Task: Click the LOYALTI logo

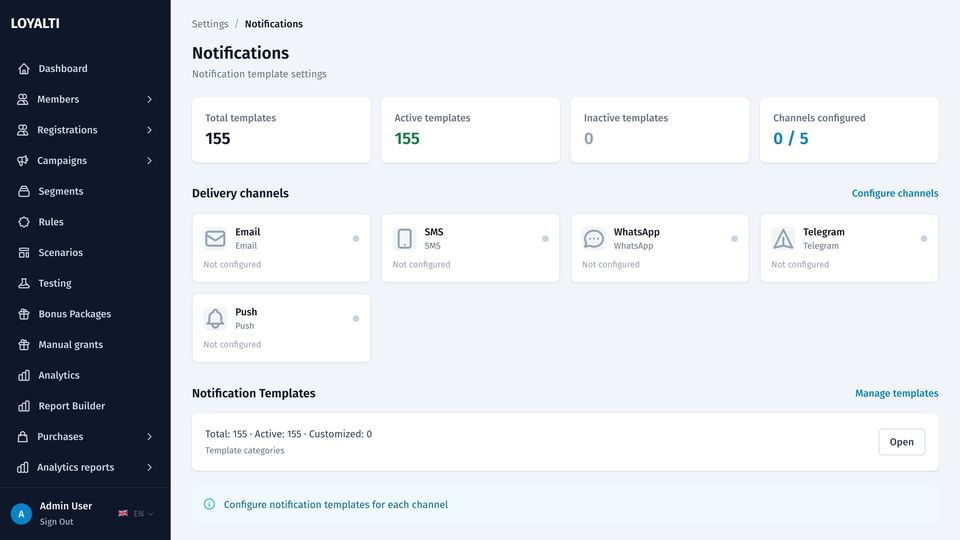Action: pyautogui.click(x=35, y=23)
